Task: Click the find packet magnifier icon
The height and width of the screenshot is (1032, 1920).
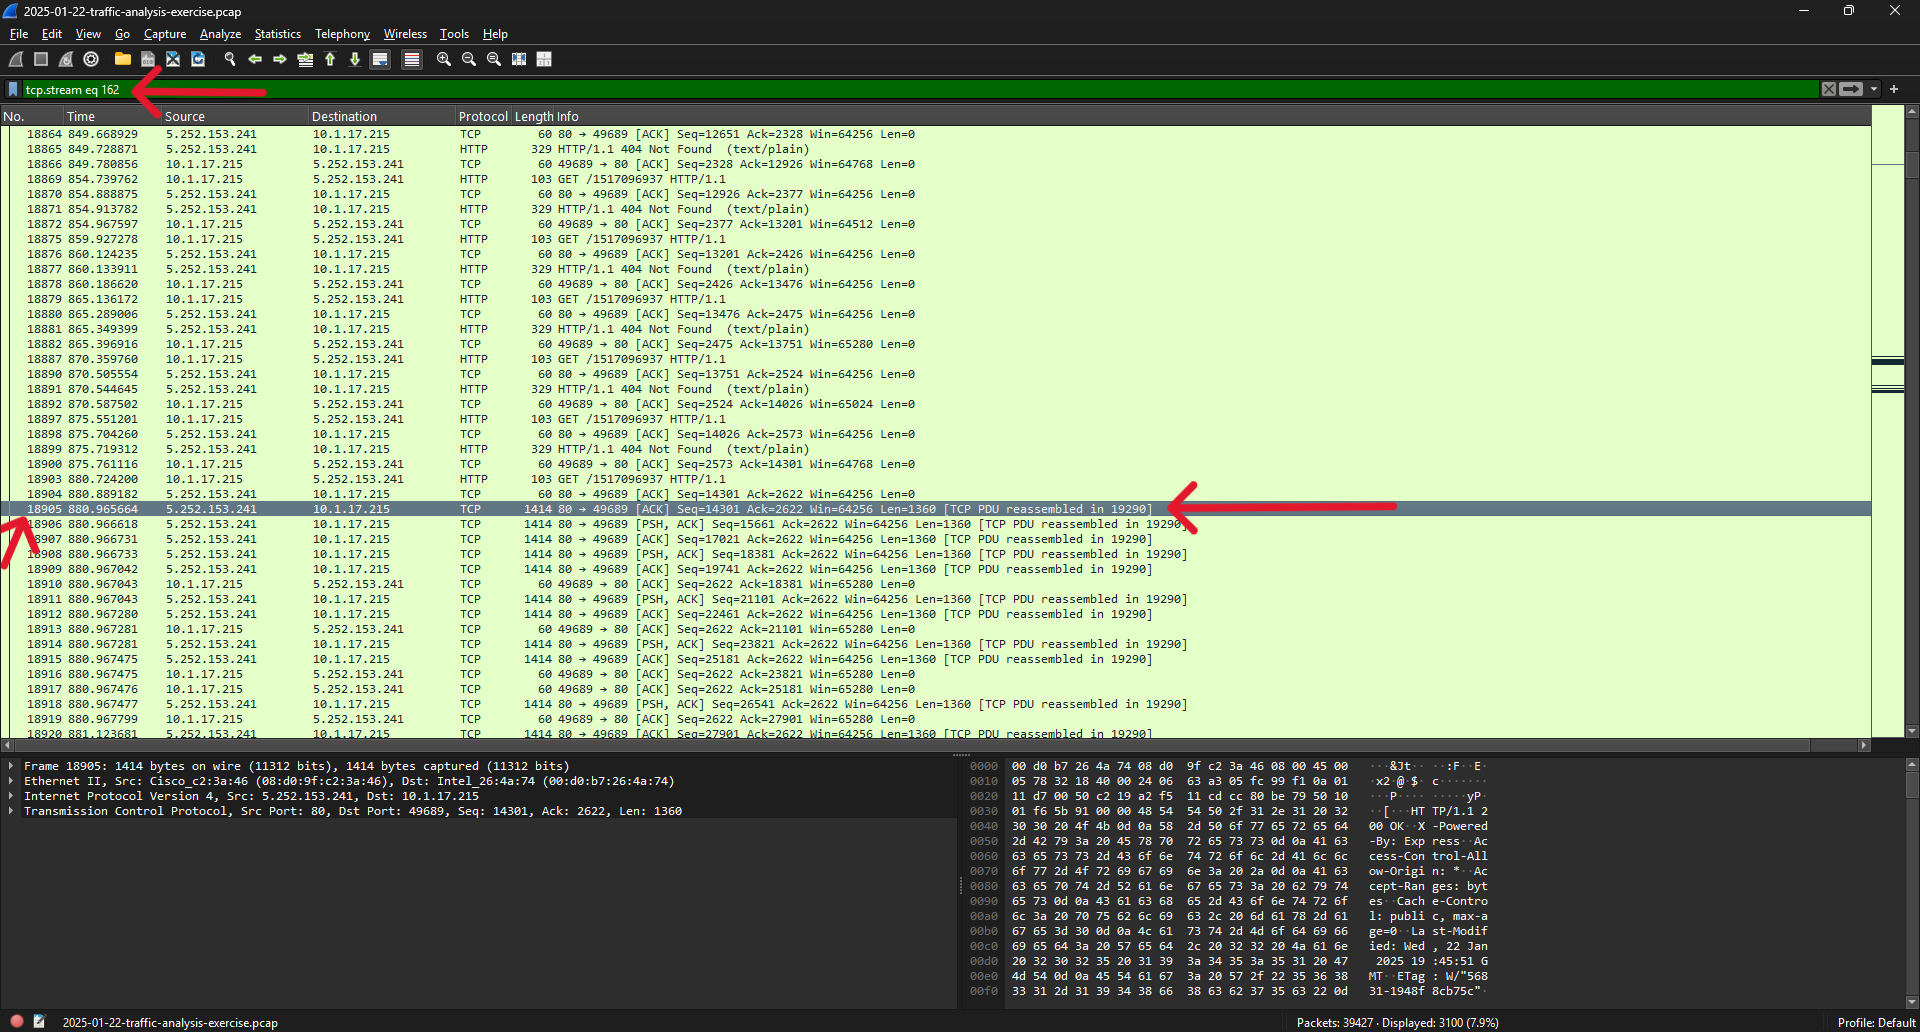Action: (x=230, y=60)
